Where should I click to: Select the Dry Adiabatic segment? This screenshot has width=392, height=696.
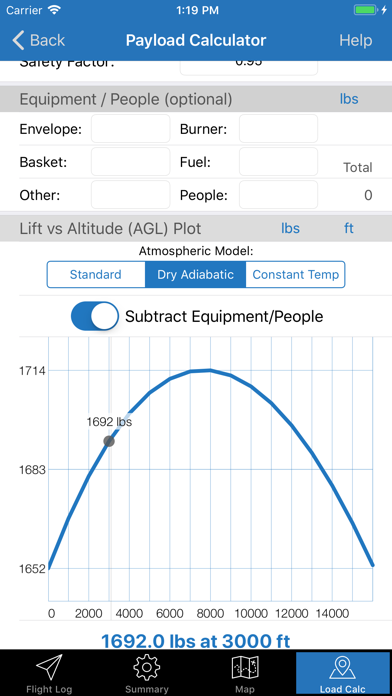click(x=195, y=274)
